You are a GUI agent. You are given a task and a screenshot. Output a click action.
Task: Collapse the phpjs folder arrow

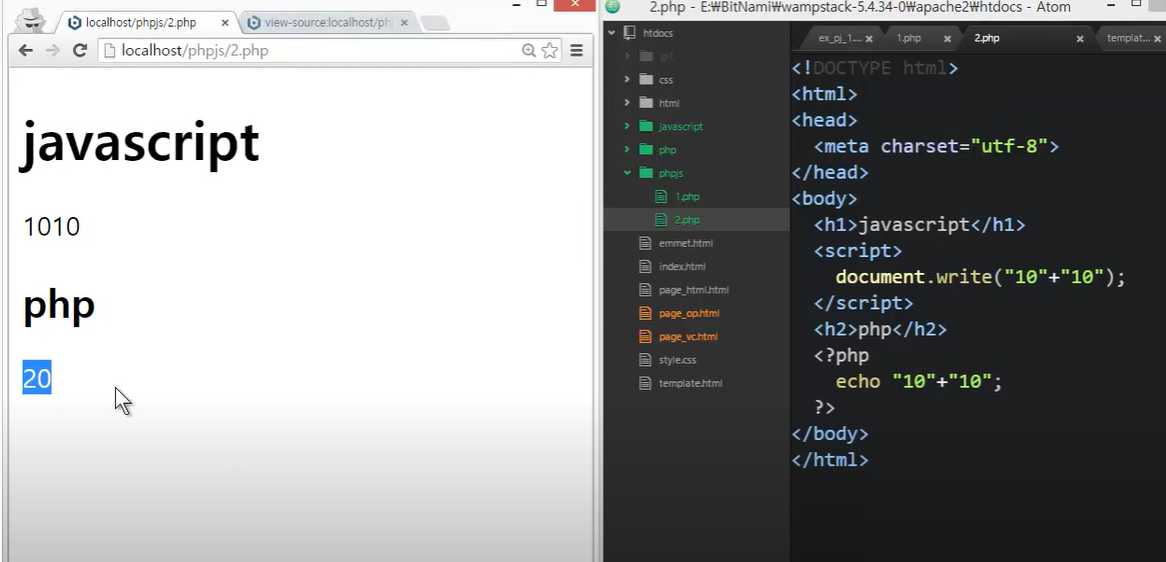pyautogui.click(x=627, y=173)
